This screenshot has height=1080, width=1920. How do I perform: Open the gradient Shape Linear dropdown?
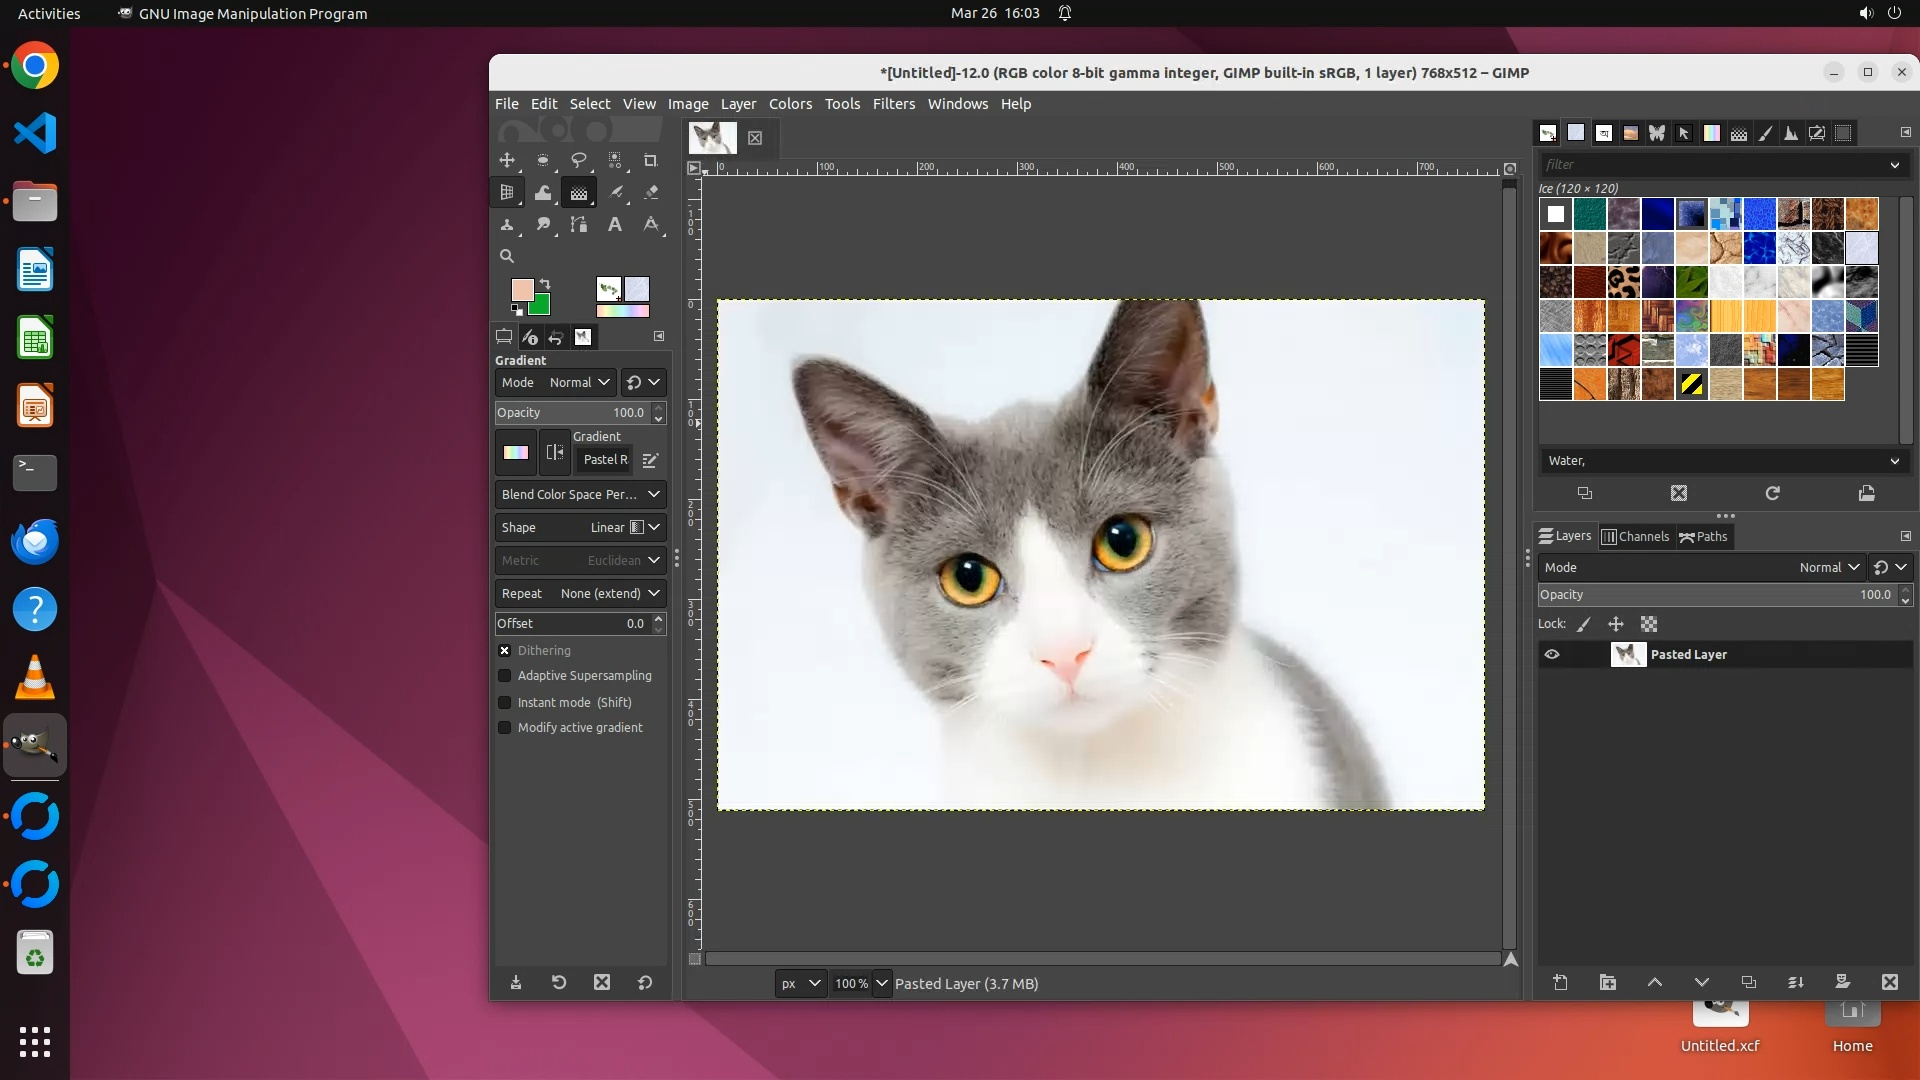pos(654,527)
